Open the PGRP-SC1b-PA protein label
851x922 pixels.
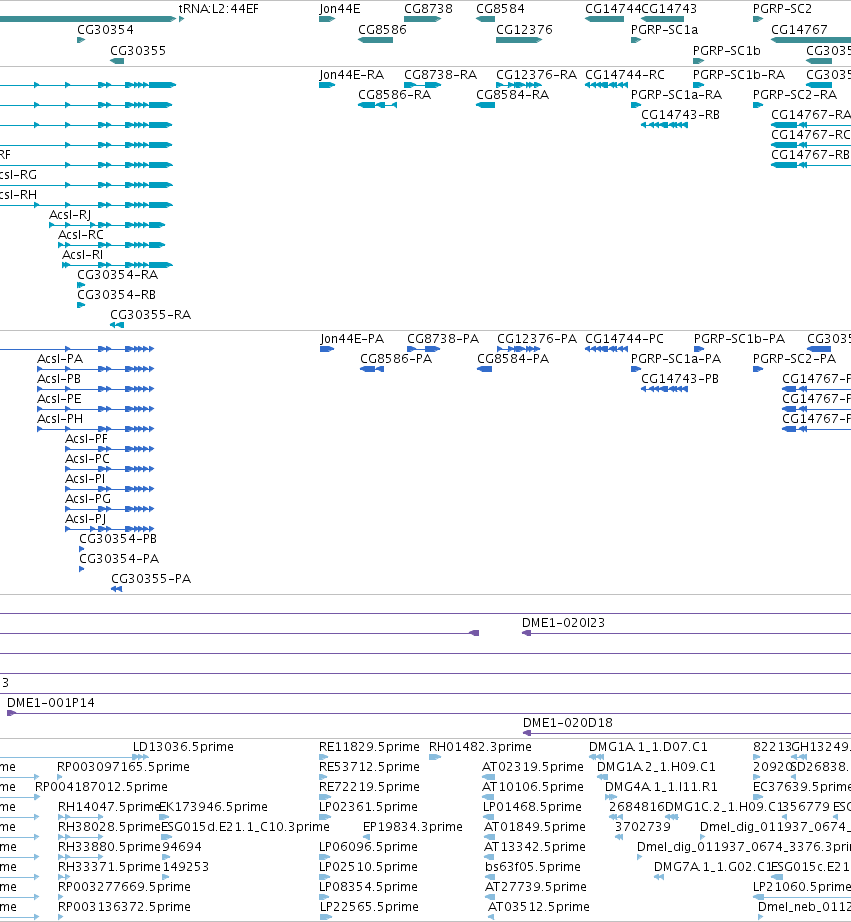(739, 339)
